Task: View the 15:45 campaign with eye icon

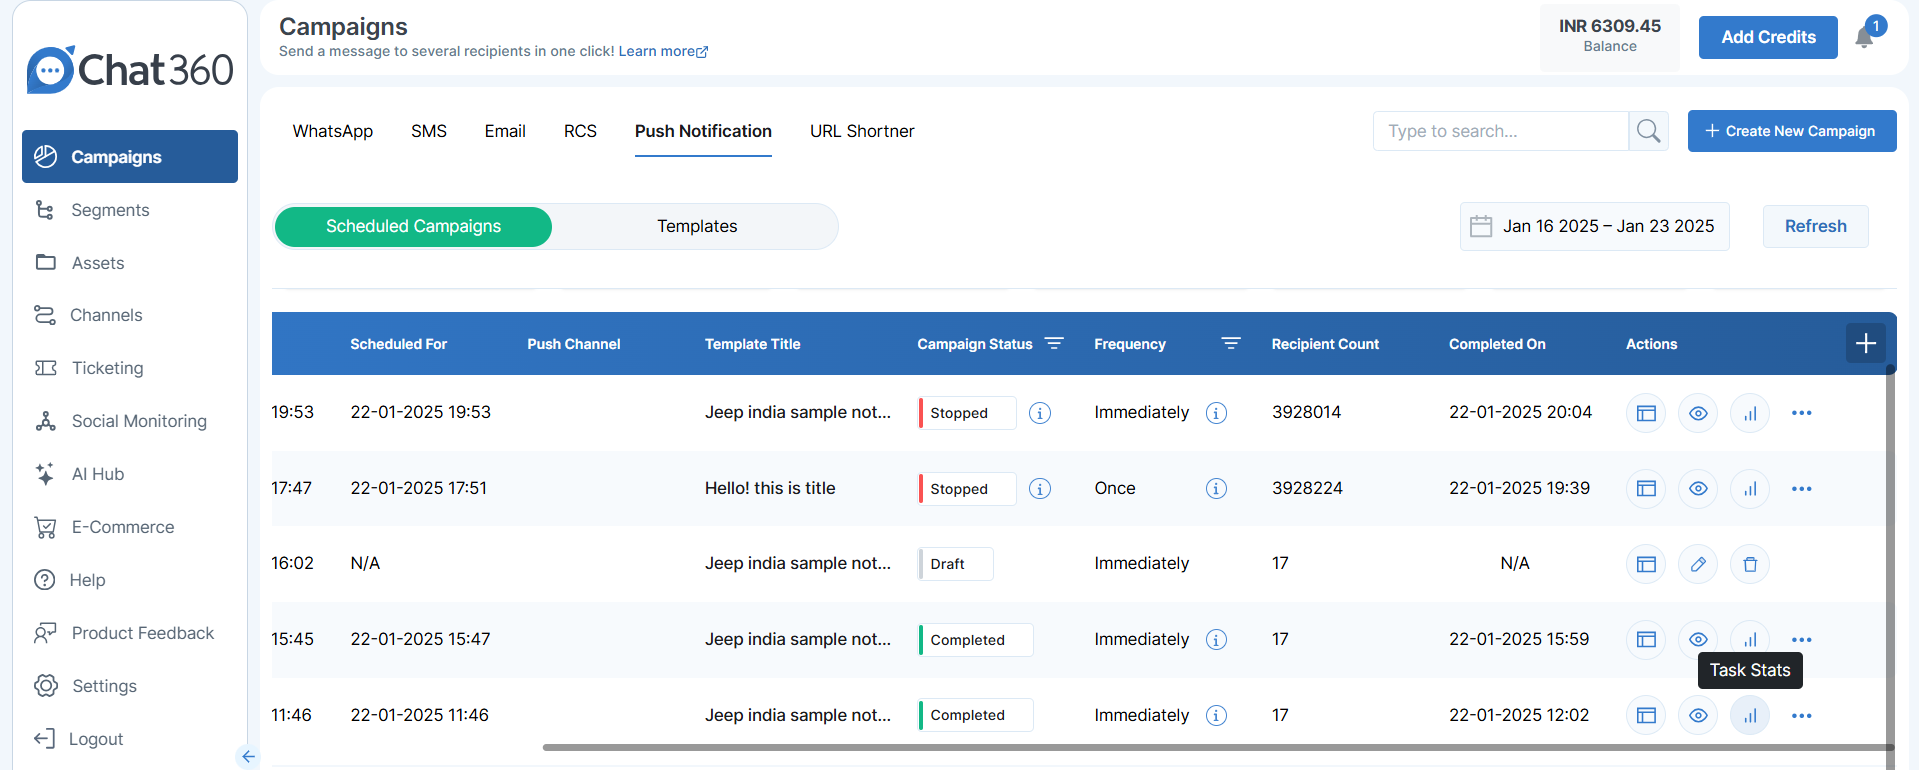Action: coord(1698,640)
